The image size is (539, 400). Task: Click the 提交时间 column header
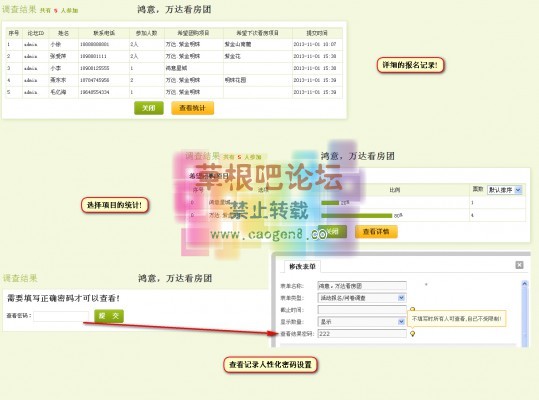[x=317, y=33]
